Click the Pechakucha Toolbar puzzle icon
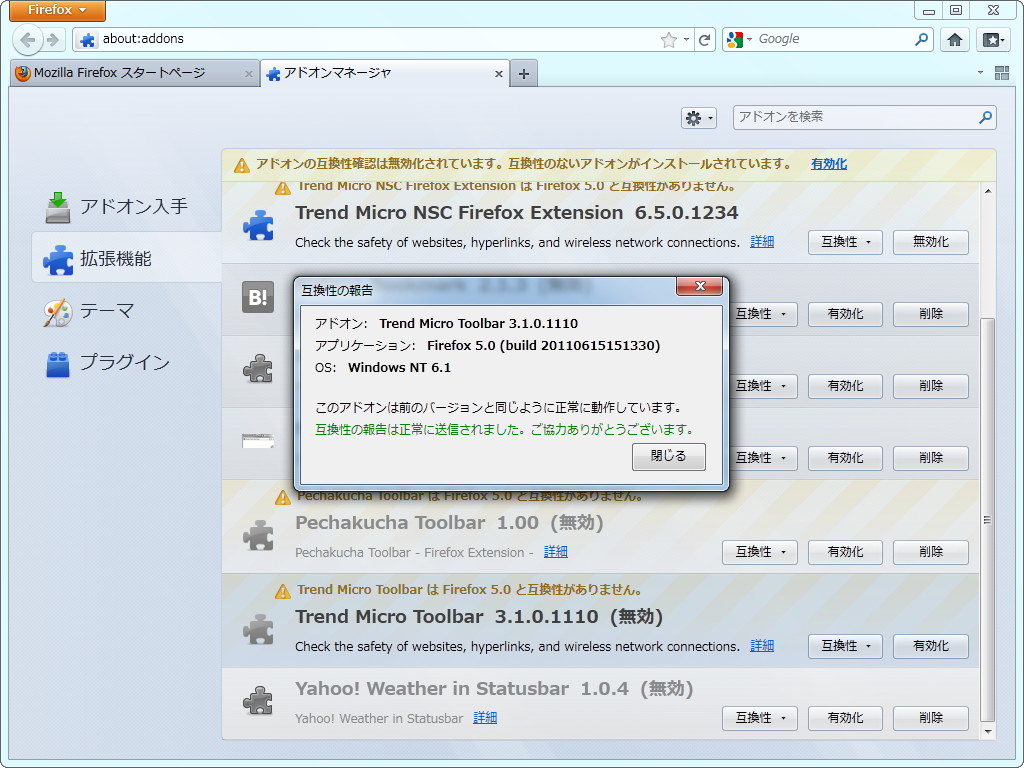The image size is (1024, 768). (x=259, y=536)
